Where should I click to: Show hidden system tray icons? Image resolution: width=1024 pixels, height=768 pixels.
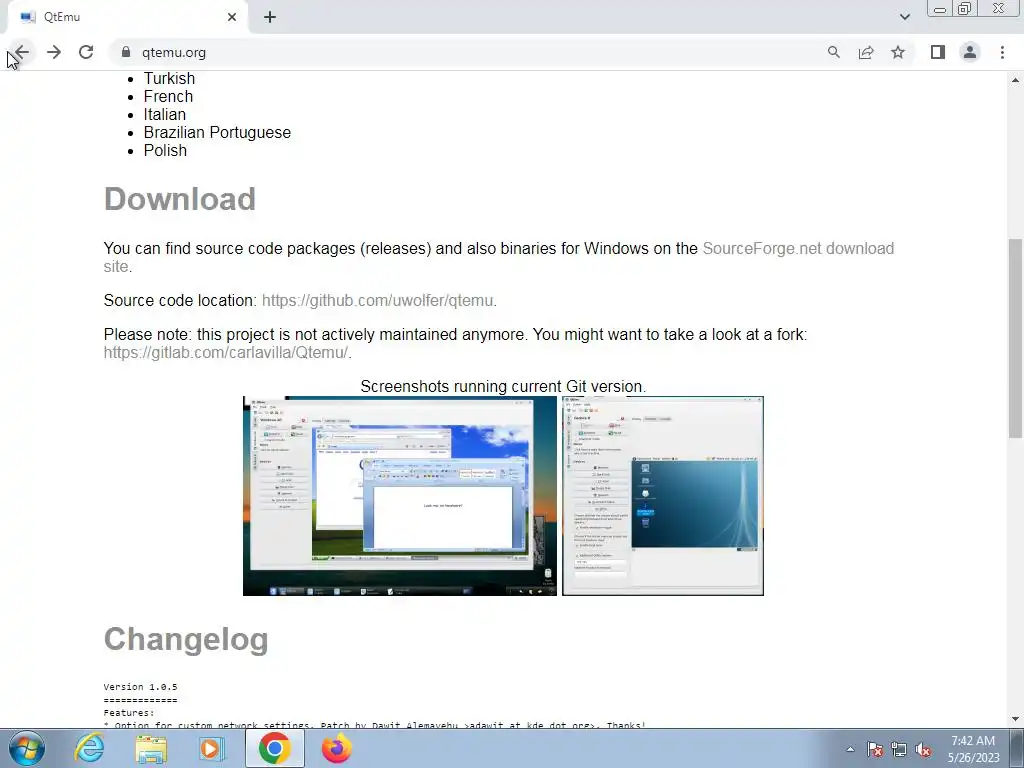click(x=850, y=749)
